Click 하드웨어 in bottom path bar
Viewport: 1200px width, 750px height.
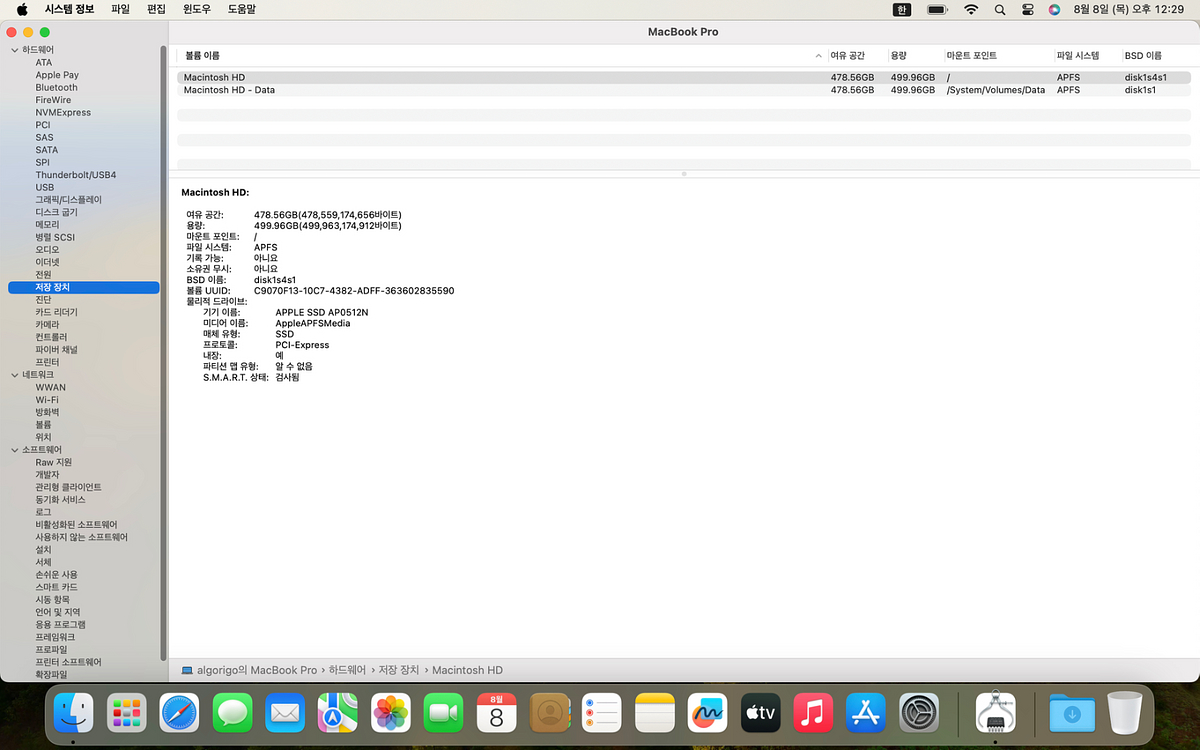[x=349, y=670]
